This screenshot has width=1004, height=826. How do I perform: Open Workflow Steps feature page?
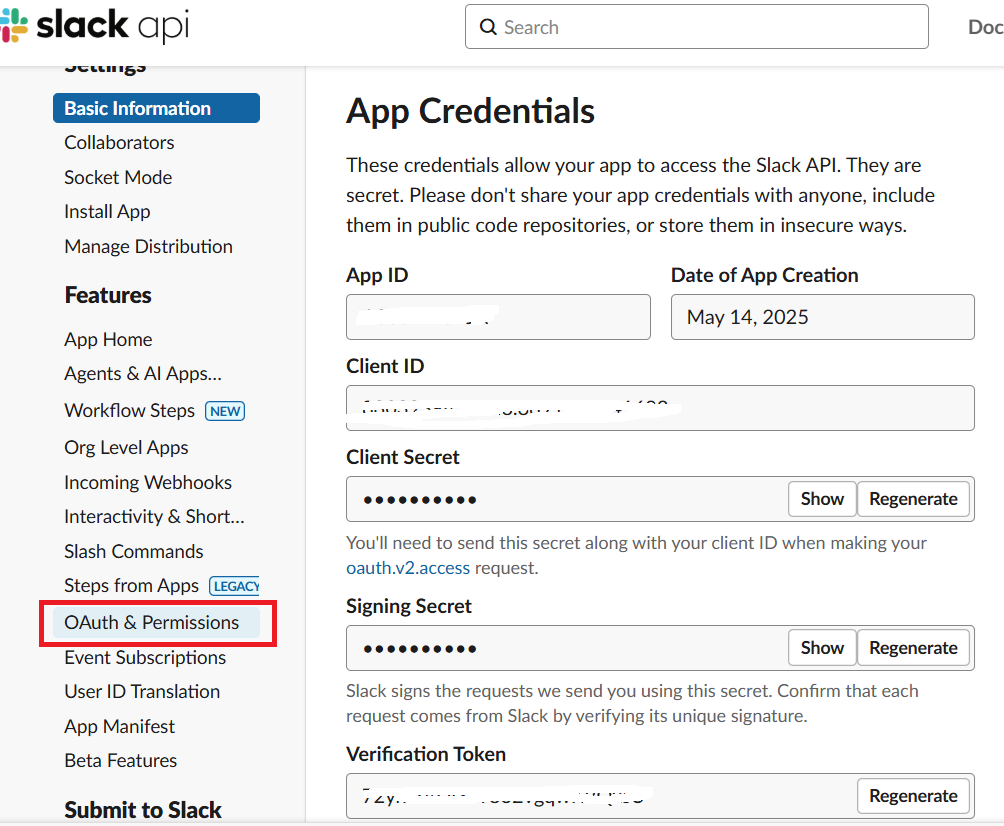point(129,410)
